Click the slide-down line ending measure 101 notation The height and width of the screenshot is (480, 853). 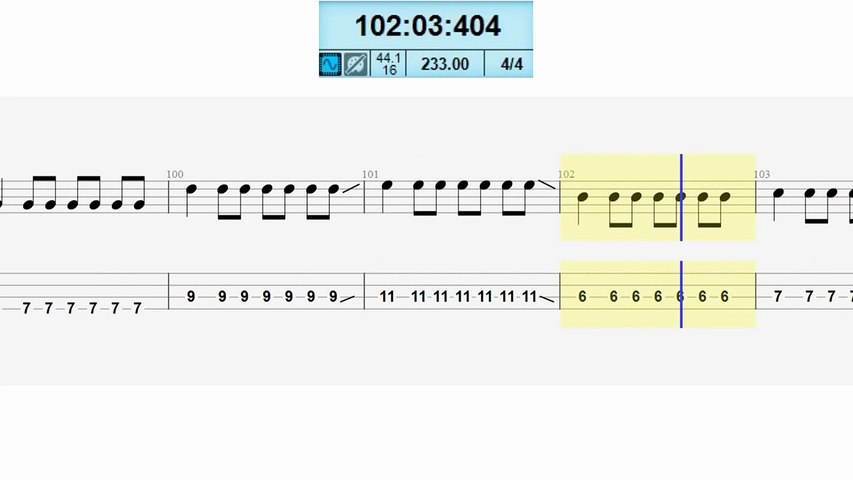[x=547, y=184]
